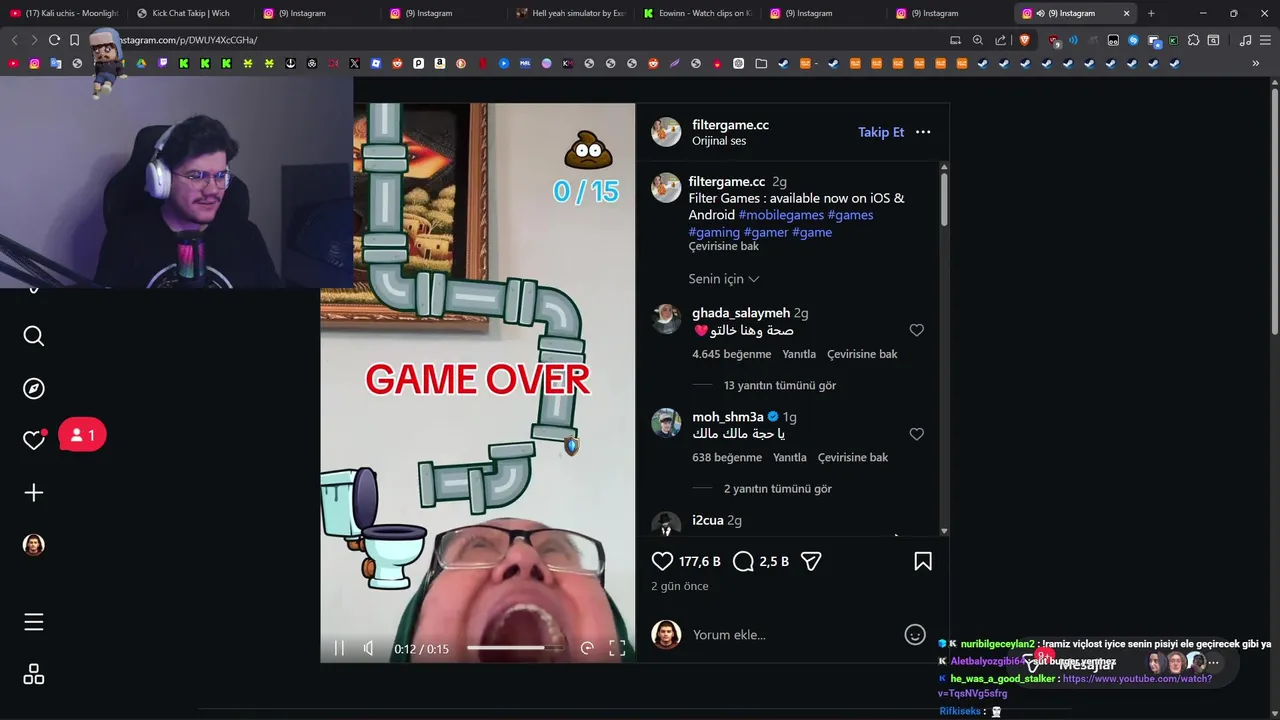Viewport: 1280px width, 720px height.
Task: Save post with bookmark icon
Action: [923, 562]
